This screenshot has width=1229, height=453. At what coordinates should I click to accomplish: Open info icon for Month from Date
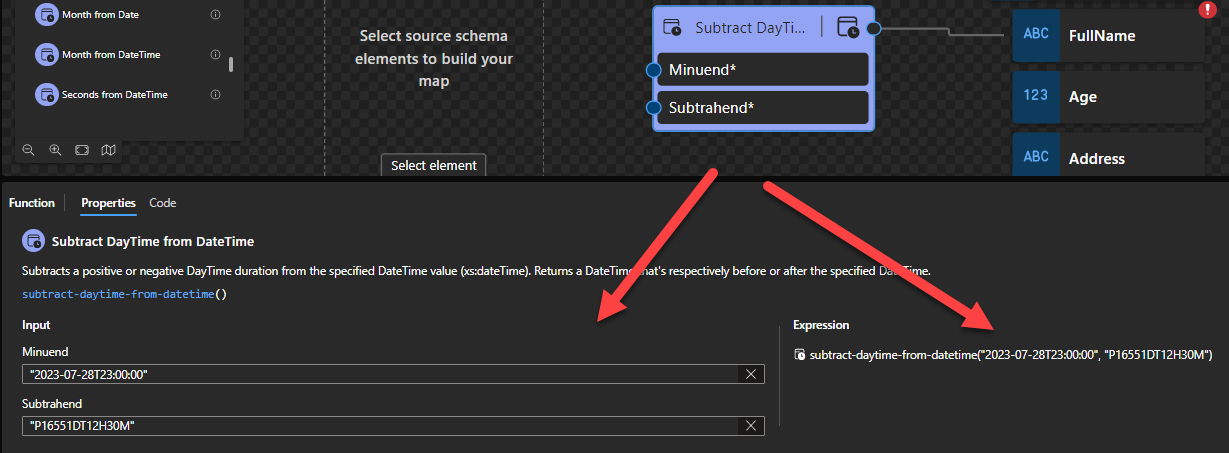pyautogui.click(x=216, y=15)
